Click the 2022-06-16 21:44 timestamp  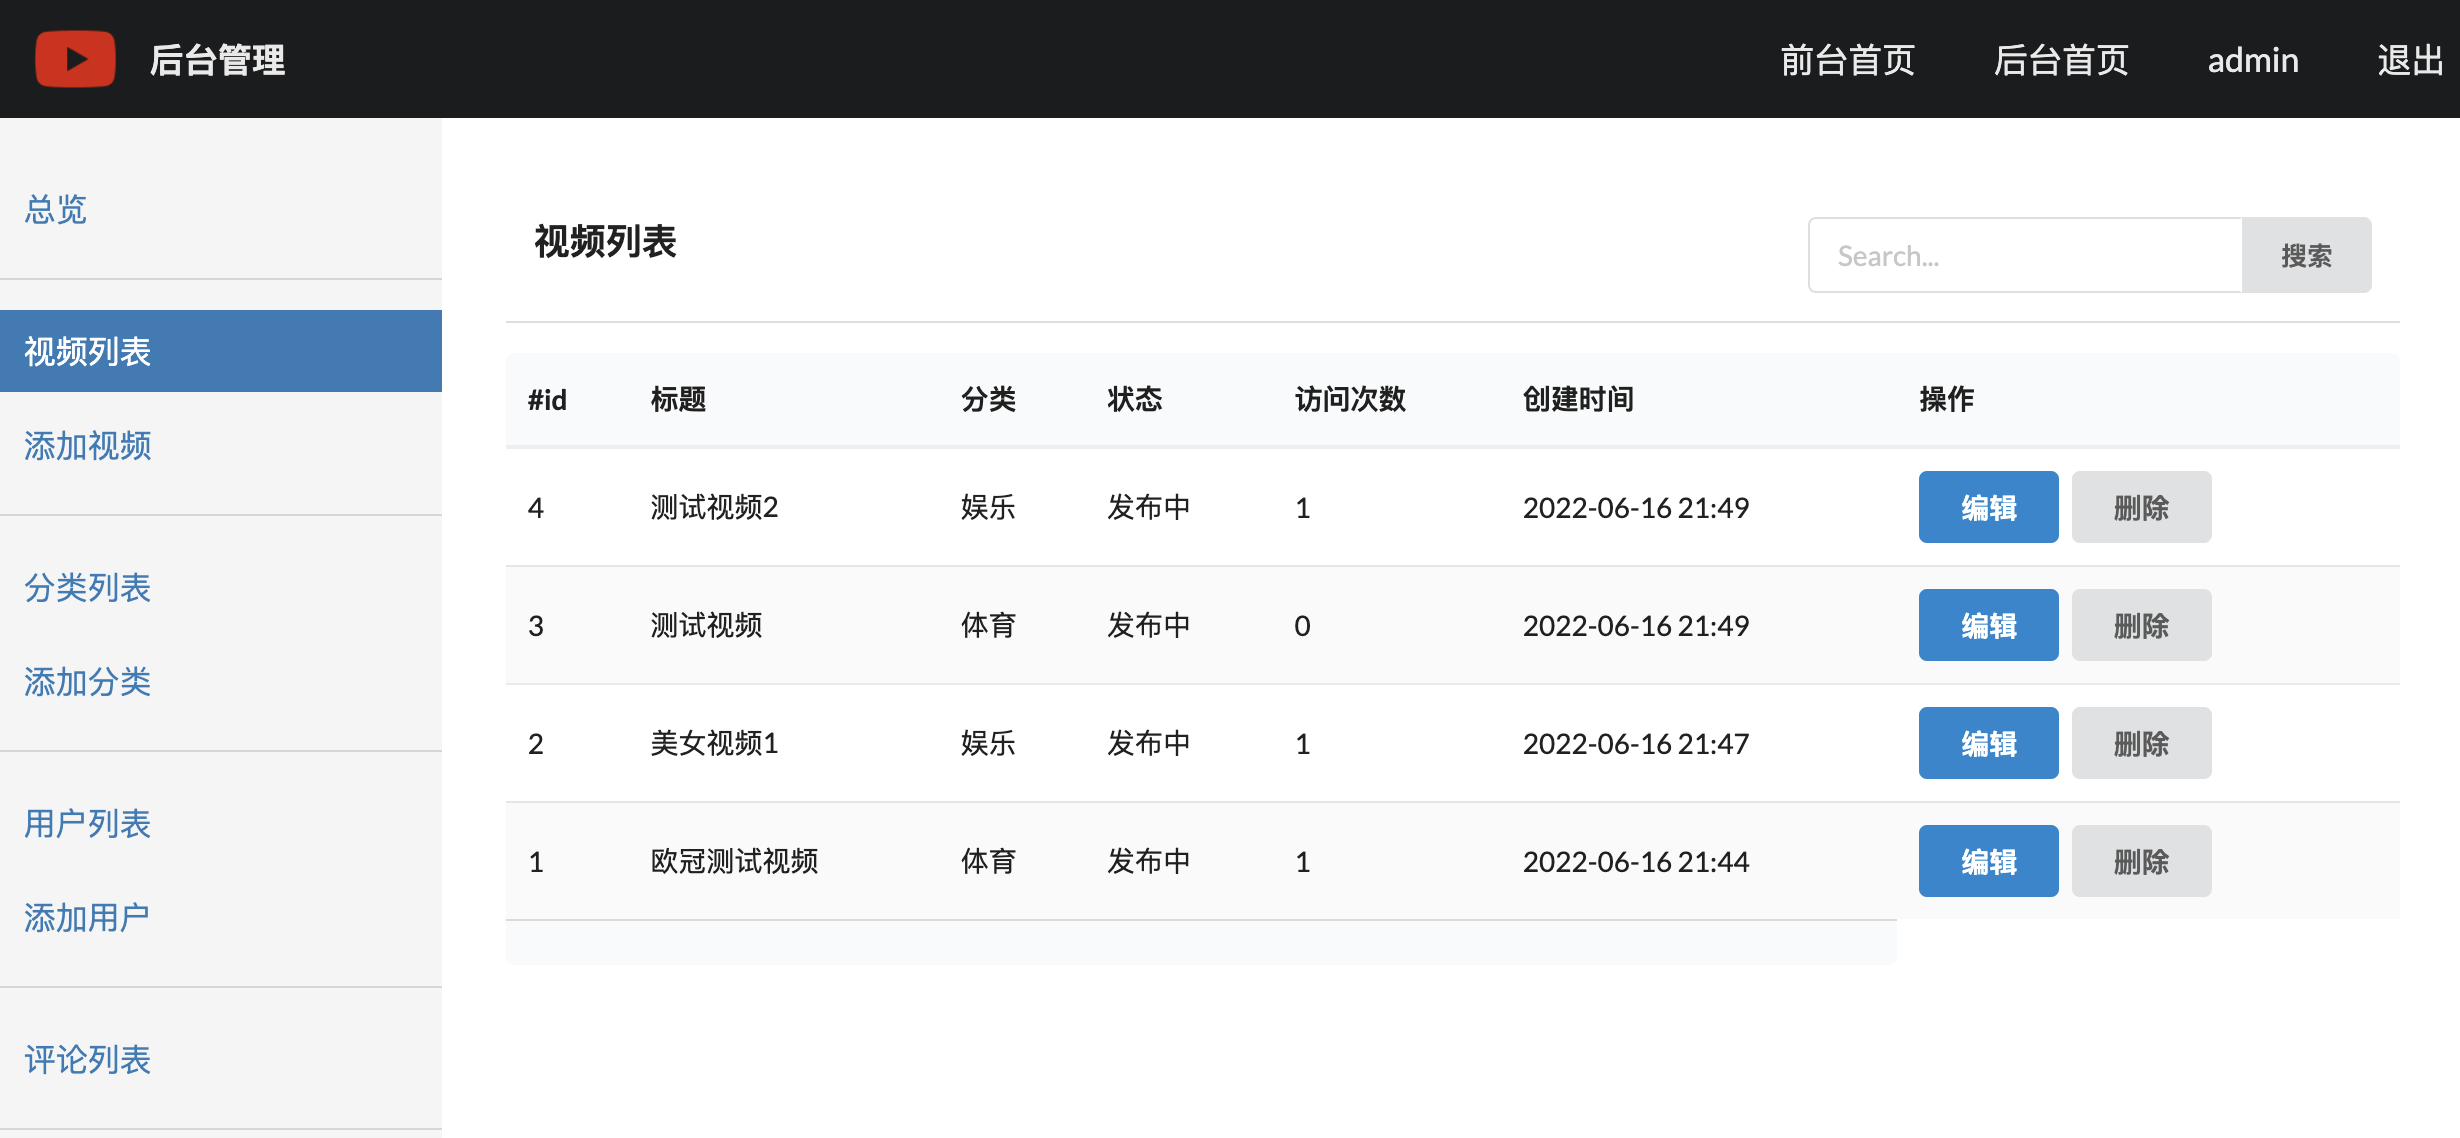pos(1636,861)
